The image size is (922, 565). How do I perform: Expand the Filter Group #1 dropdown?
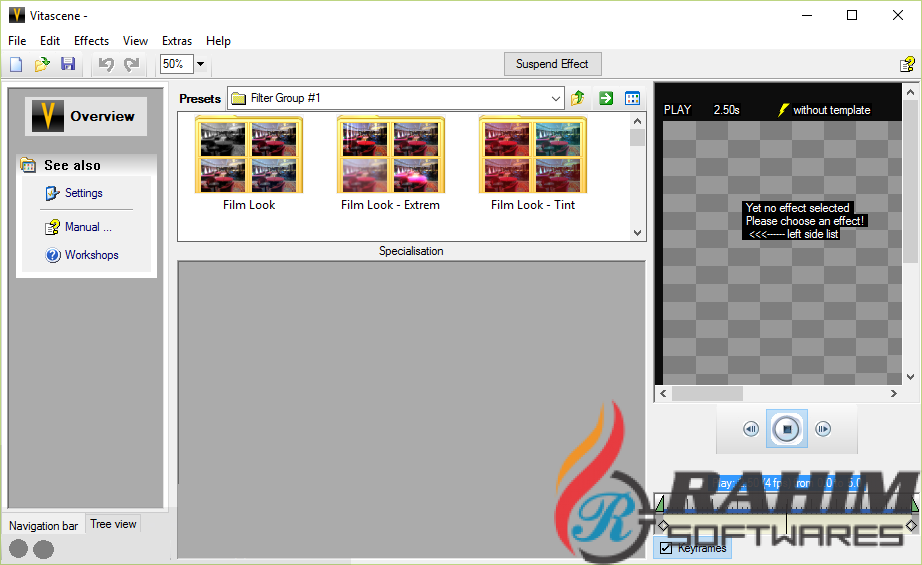(x=556, y=99)
